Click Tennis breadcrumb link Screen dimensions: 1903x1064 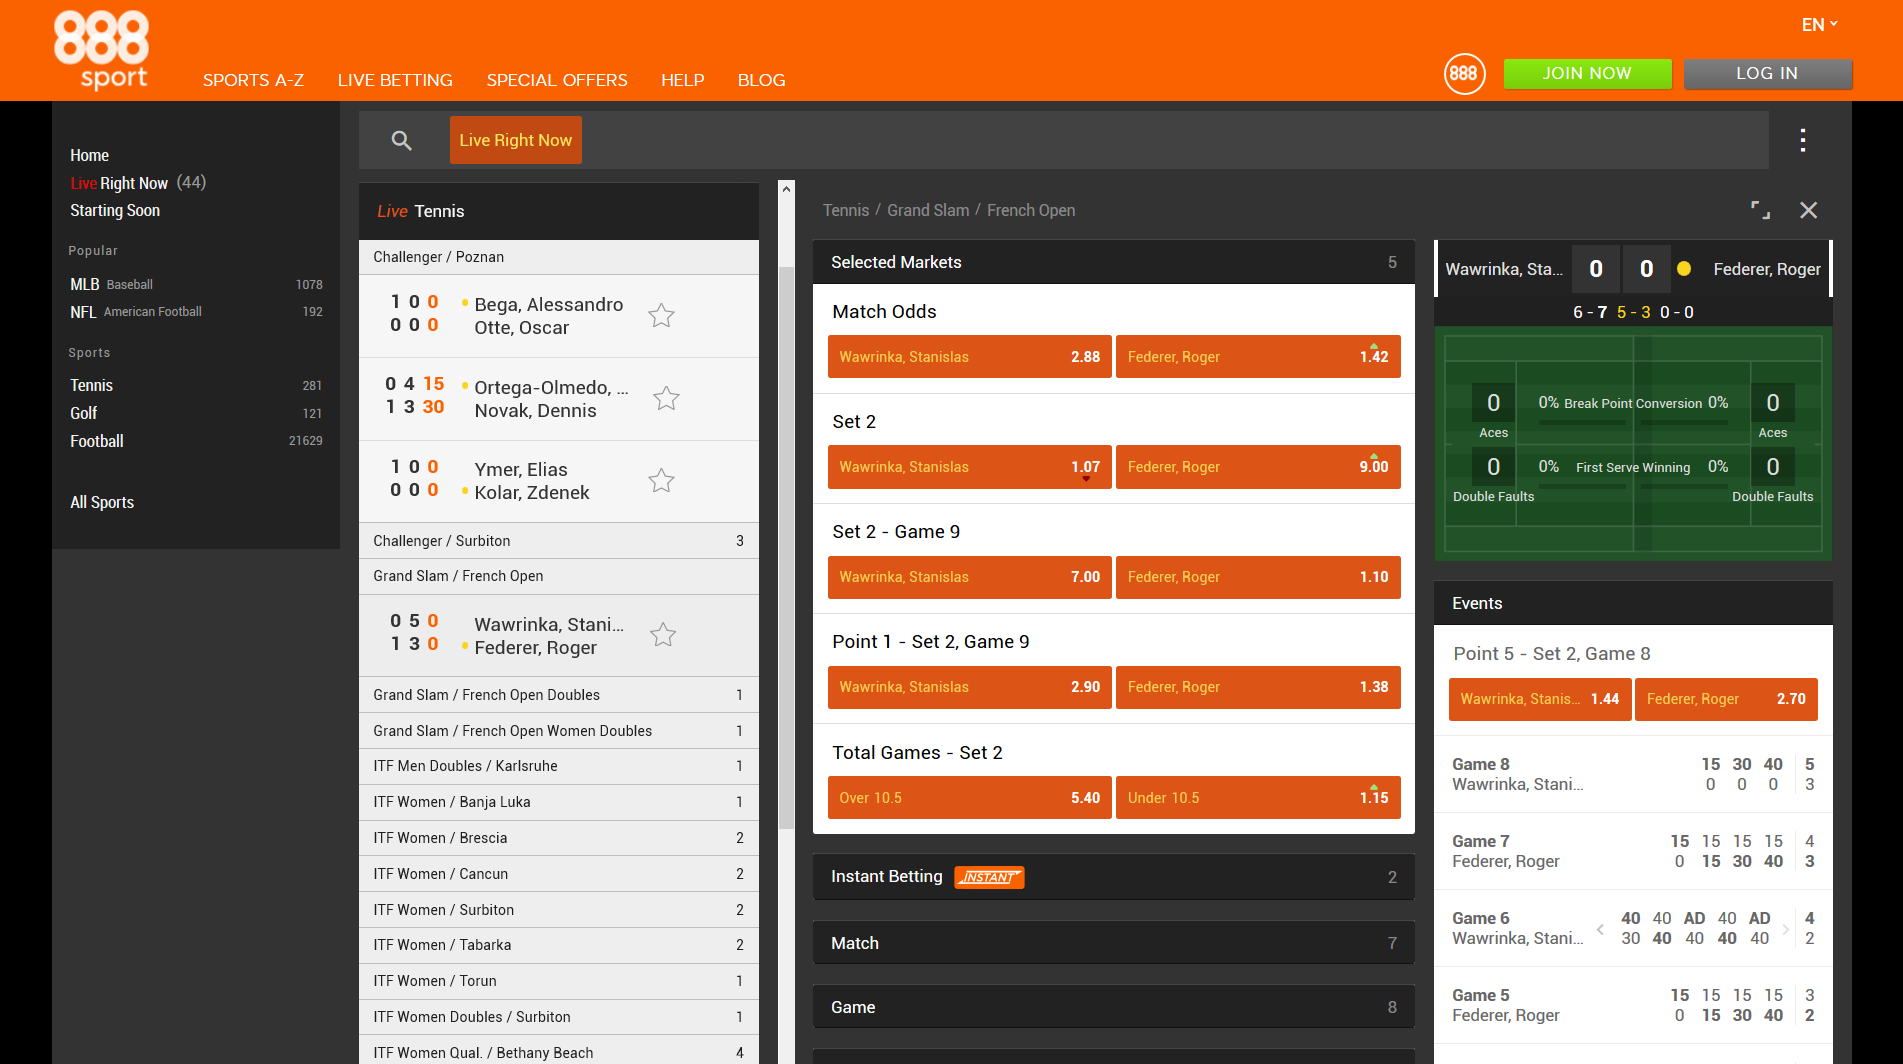[x=846, y=210]
